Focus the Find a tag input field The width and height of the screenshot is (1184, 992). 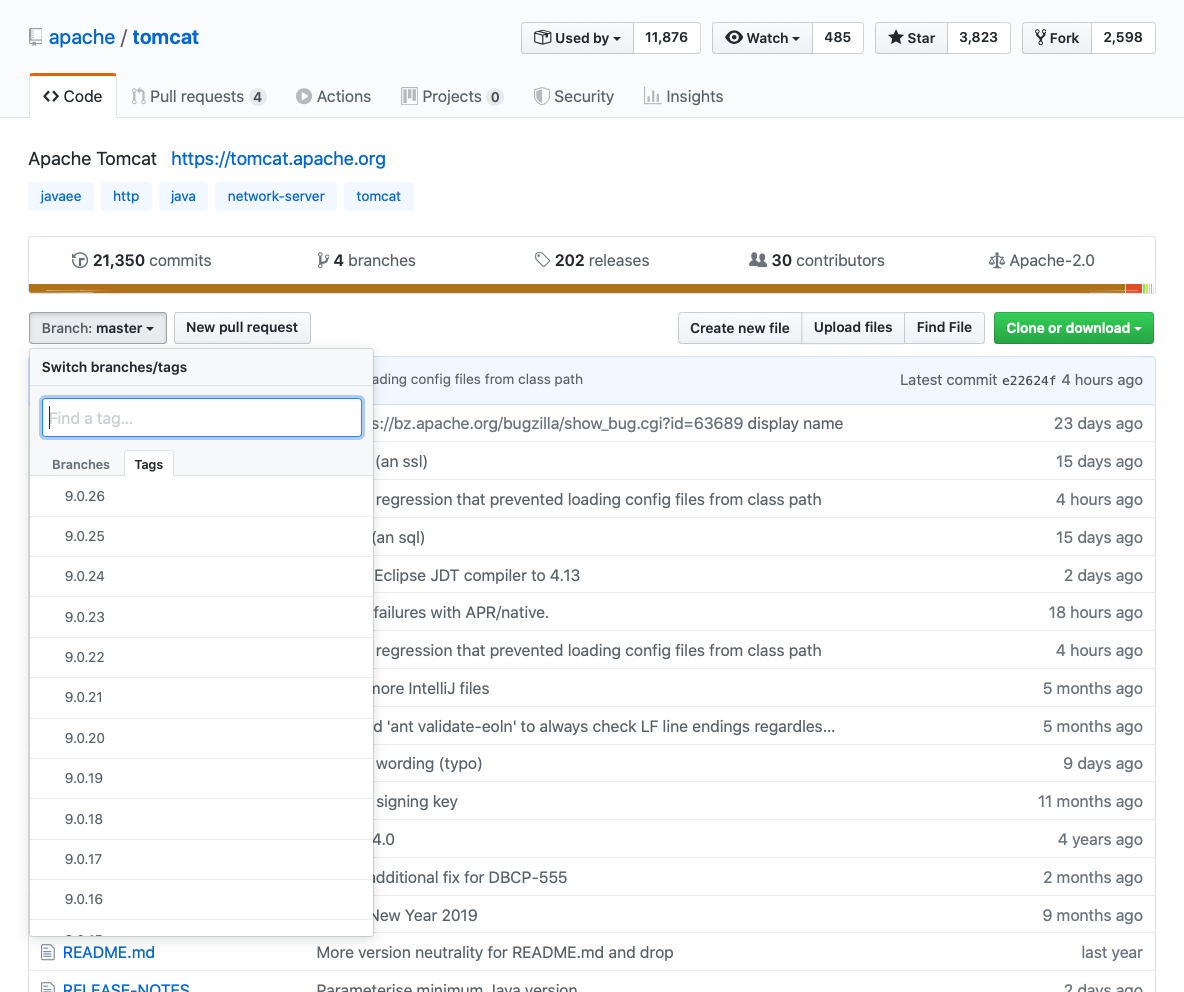202,418
